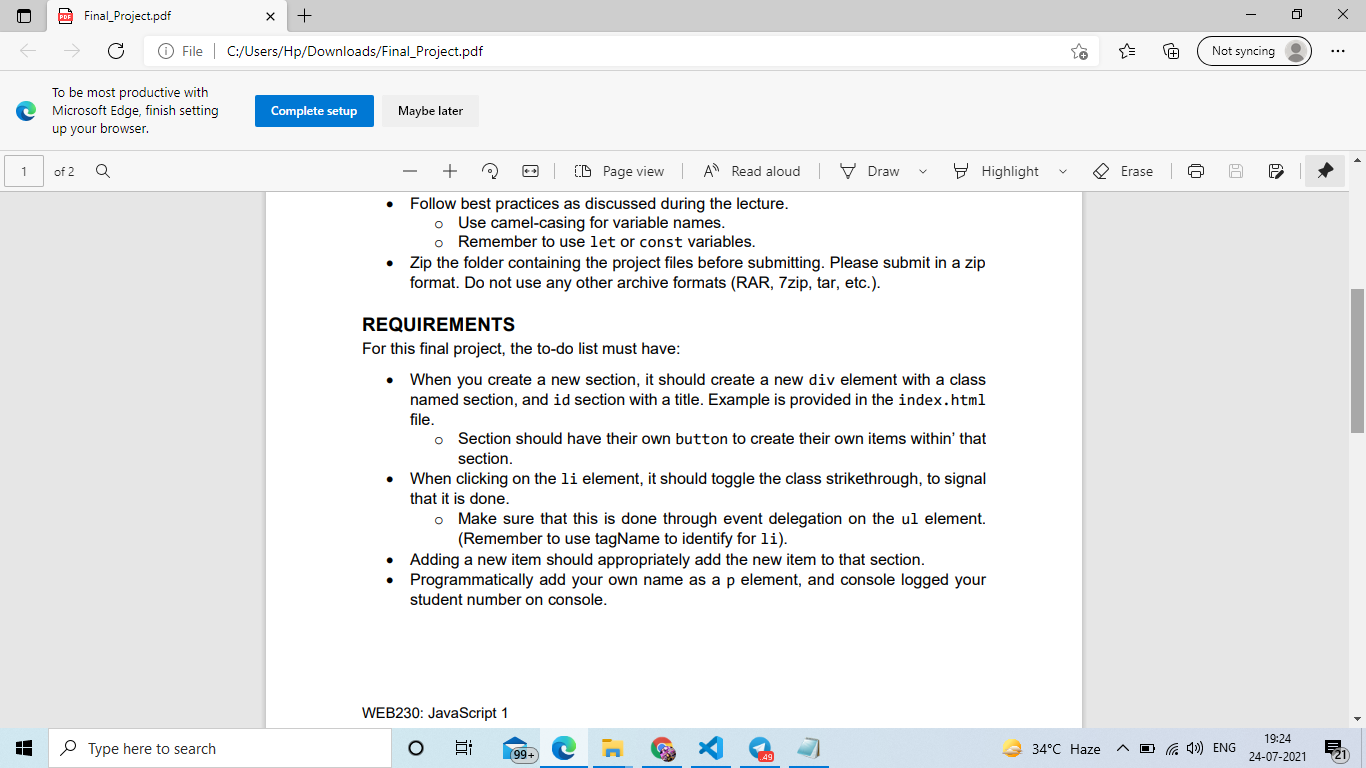The height and width of the screenshot is (768, 1366).
Task: Click the WEB230: JavaScript 1 footer text
Action: [x=435, y=713]
